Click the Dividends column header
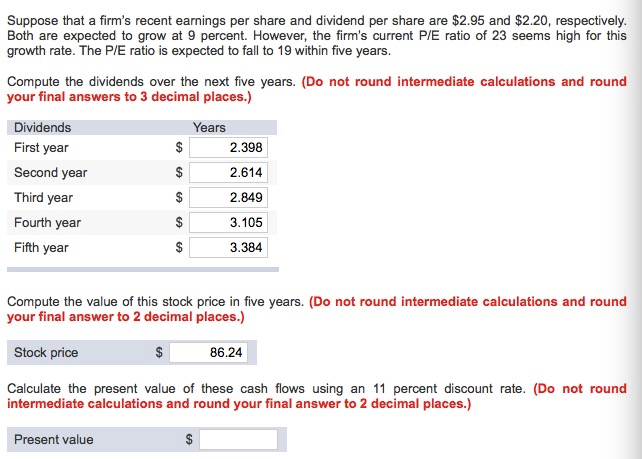642x459 pixels. pyautogui.click(x=43, y=127)
